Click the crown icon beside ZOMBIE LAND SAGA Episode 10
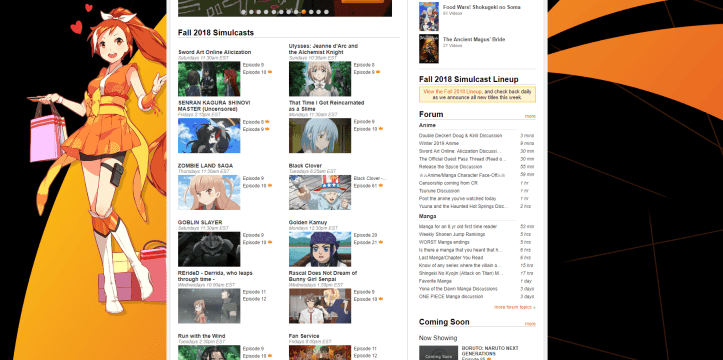The width and height of the screenshot is (723, 360). pyautogui.click(x=270, y=186)
